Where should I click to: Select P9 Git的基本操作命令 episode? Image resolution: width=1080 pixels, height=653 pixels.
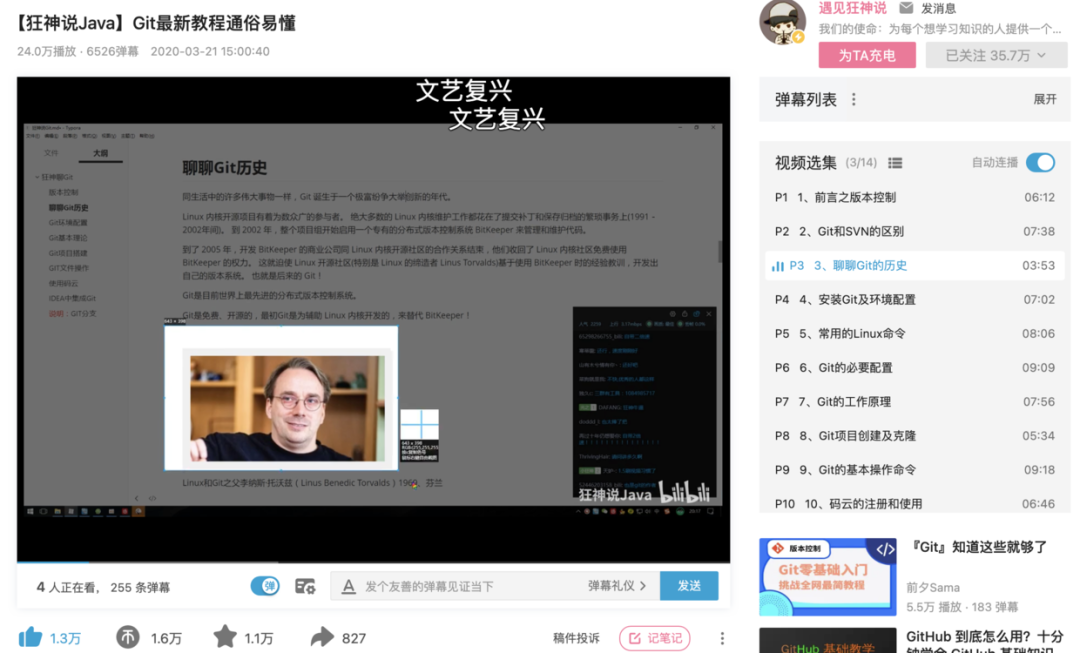915,470
